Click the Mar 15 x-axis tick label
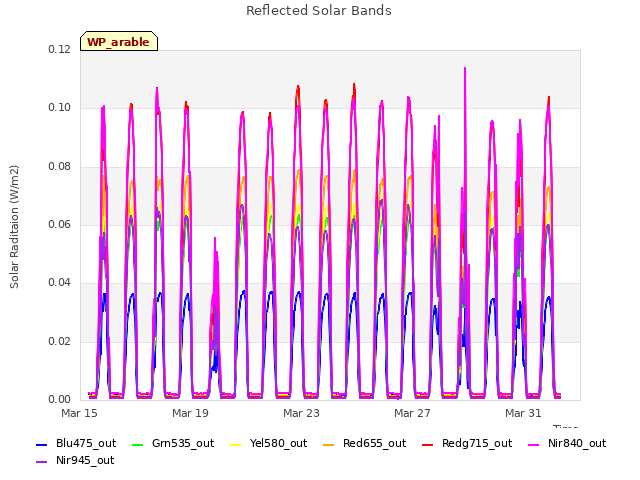640x480 pixels. pyautogui.click(x=79, y=413)
